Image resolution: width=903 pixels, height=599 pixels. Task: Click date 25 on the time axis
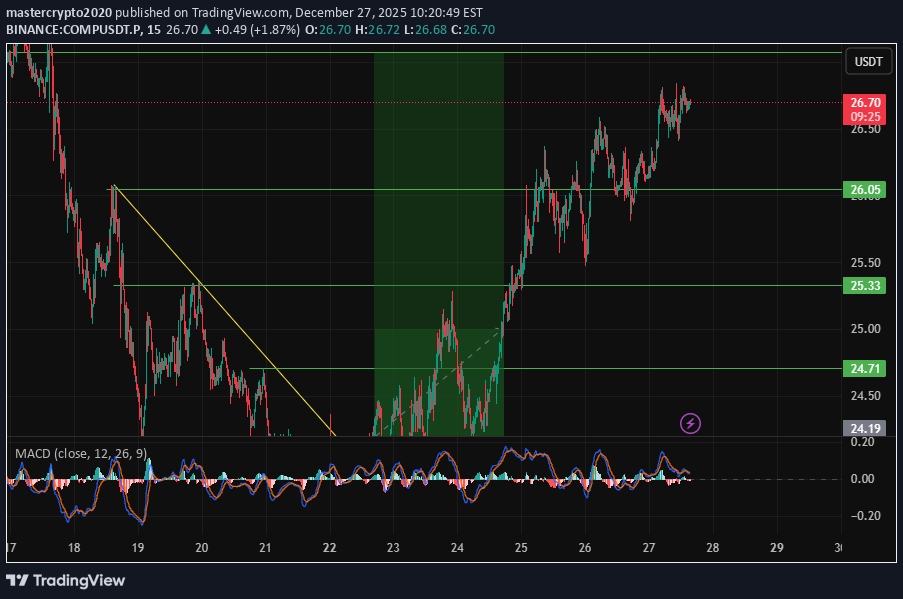(x=521, y=547)
